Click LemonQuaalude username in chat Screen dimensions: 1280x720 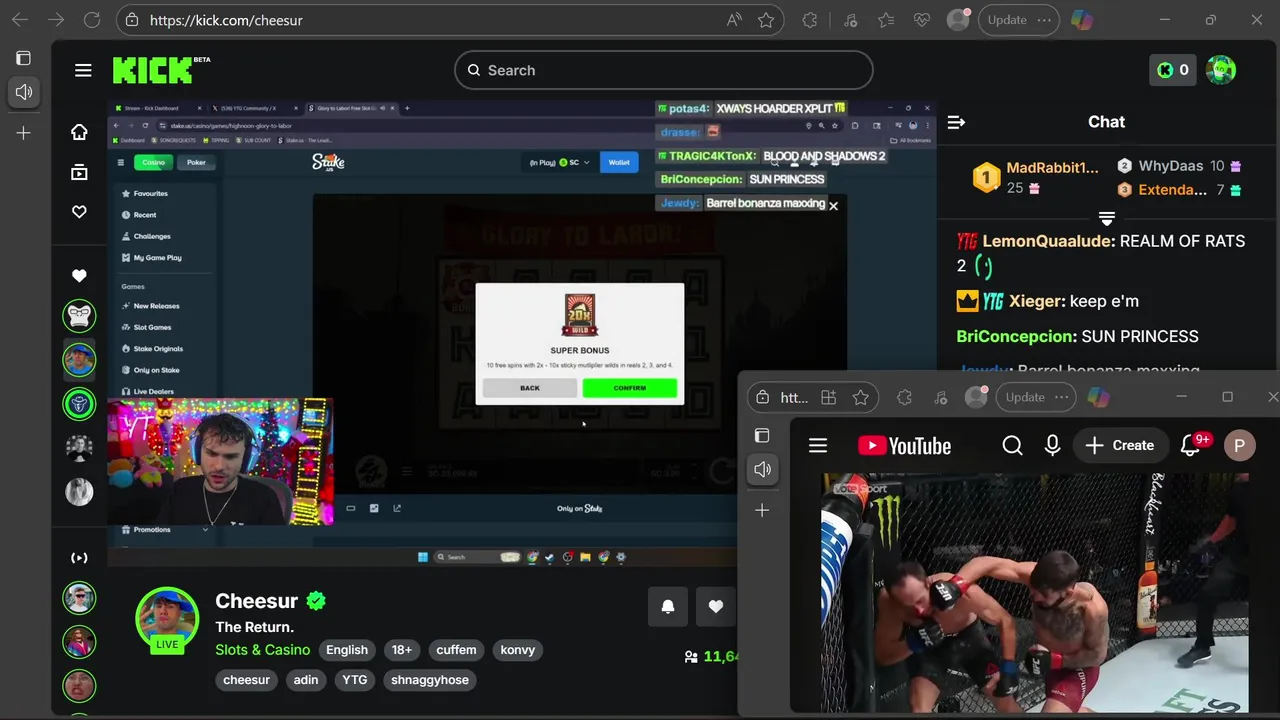coord(1047,241)
